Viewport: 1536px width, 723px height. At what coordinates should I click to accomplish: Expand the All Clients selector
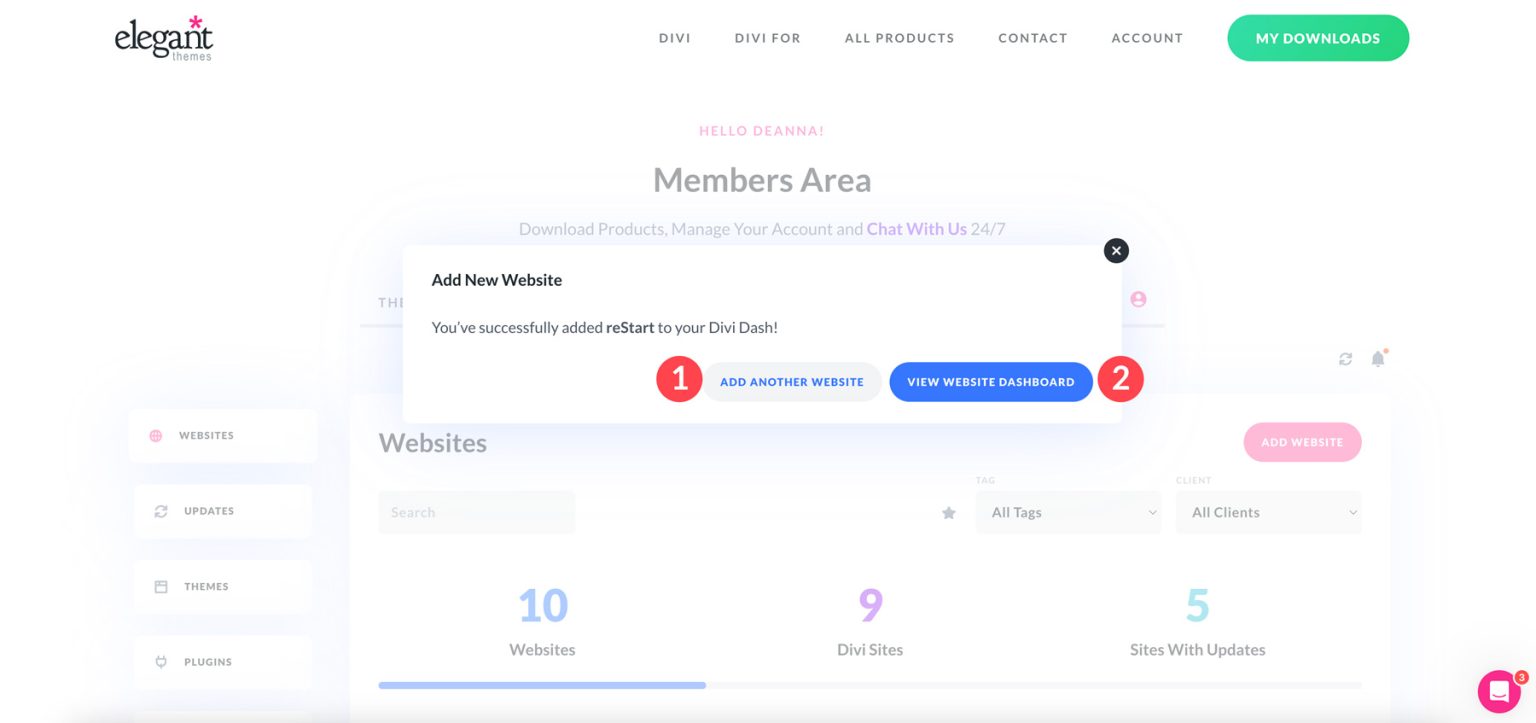pos(1268,512)
